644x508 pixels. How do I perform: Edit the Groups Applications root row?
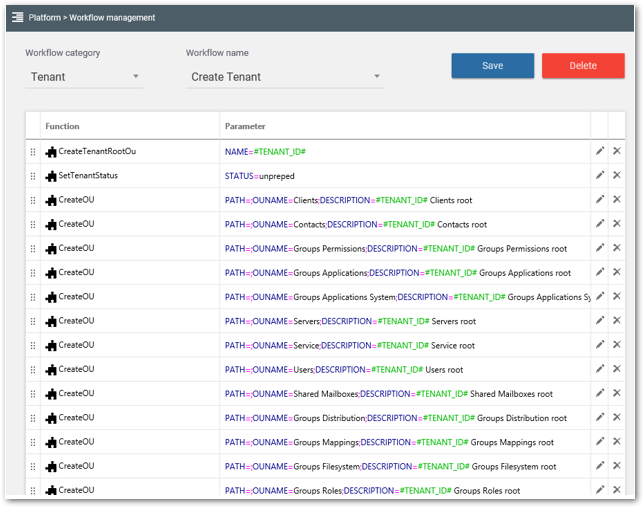(x=600, y=272)
